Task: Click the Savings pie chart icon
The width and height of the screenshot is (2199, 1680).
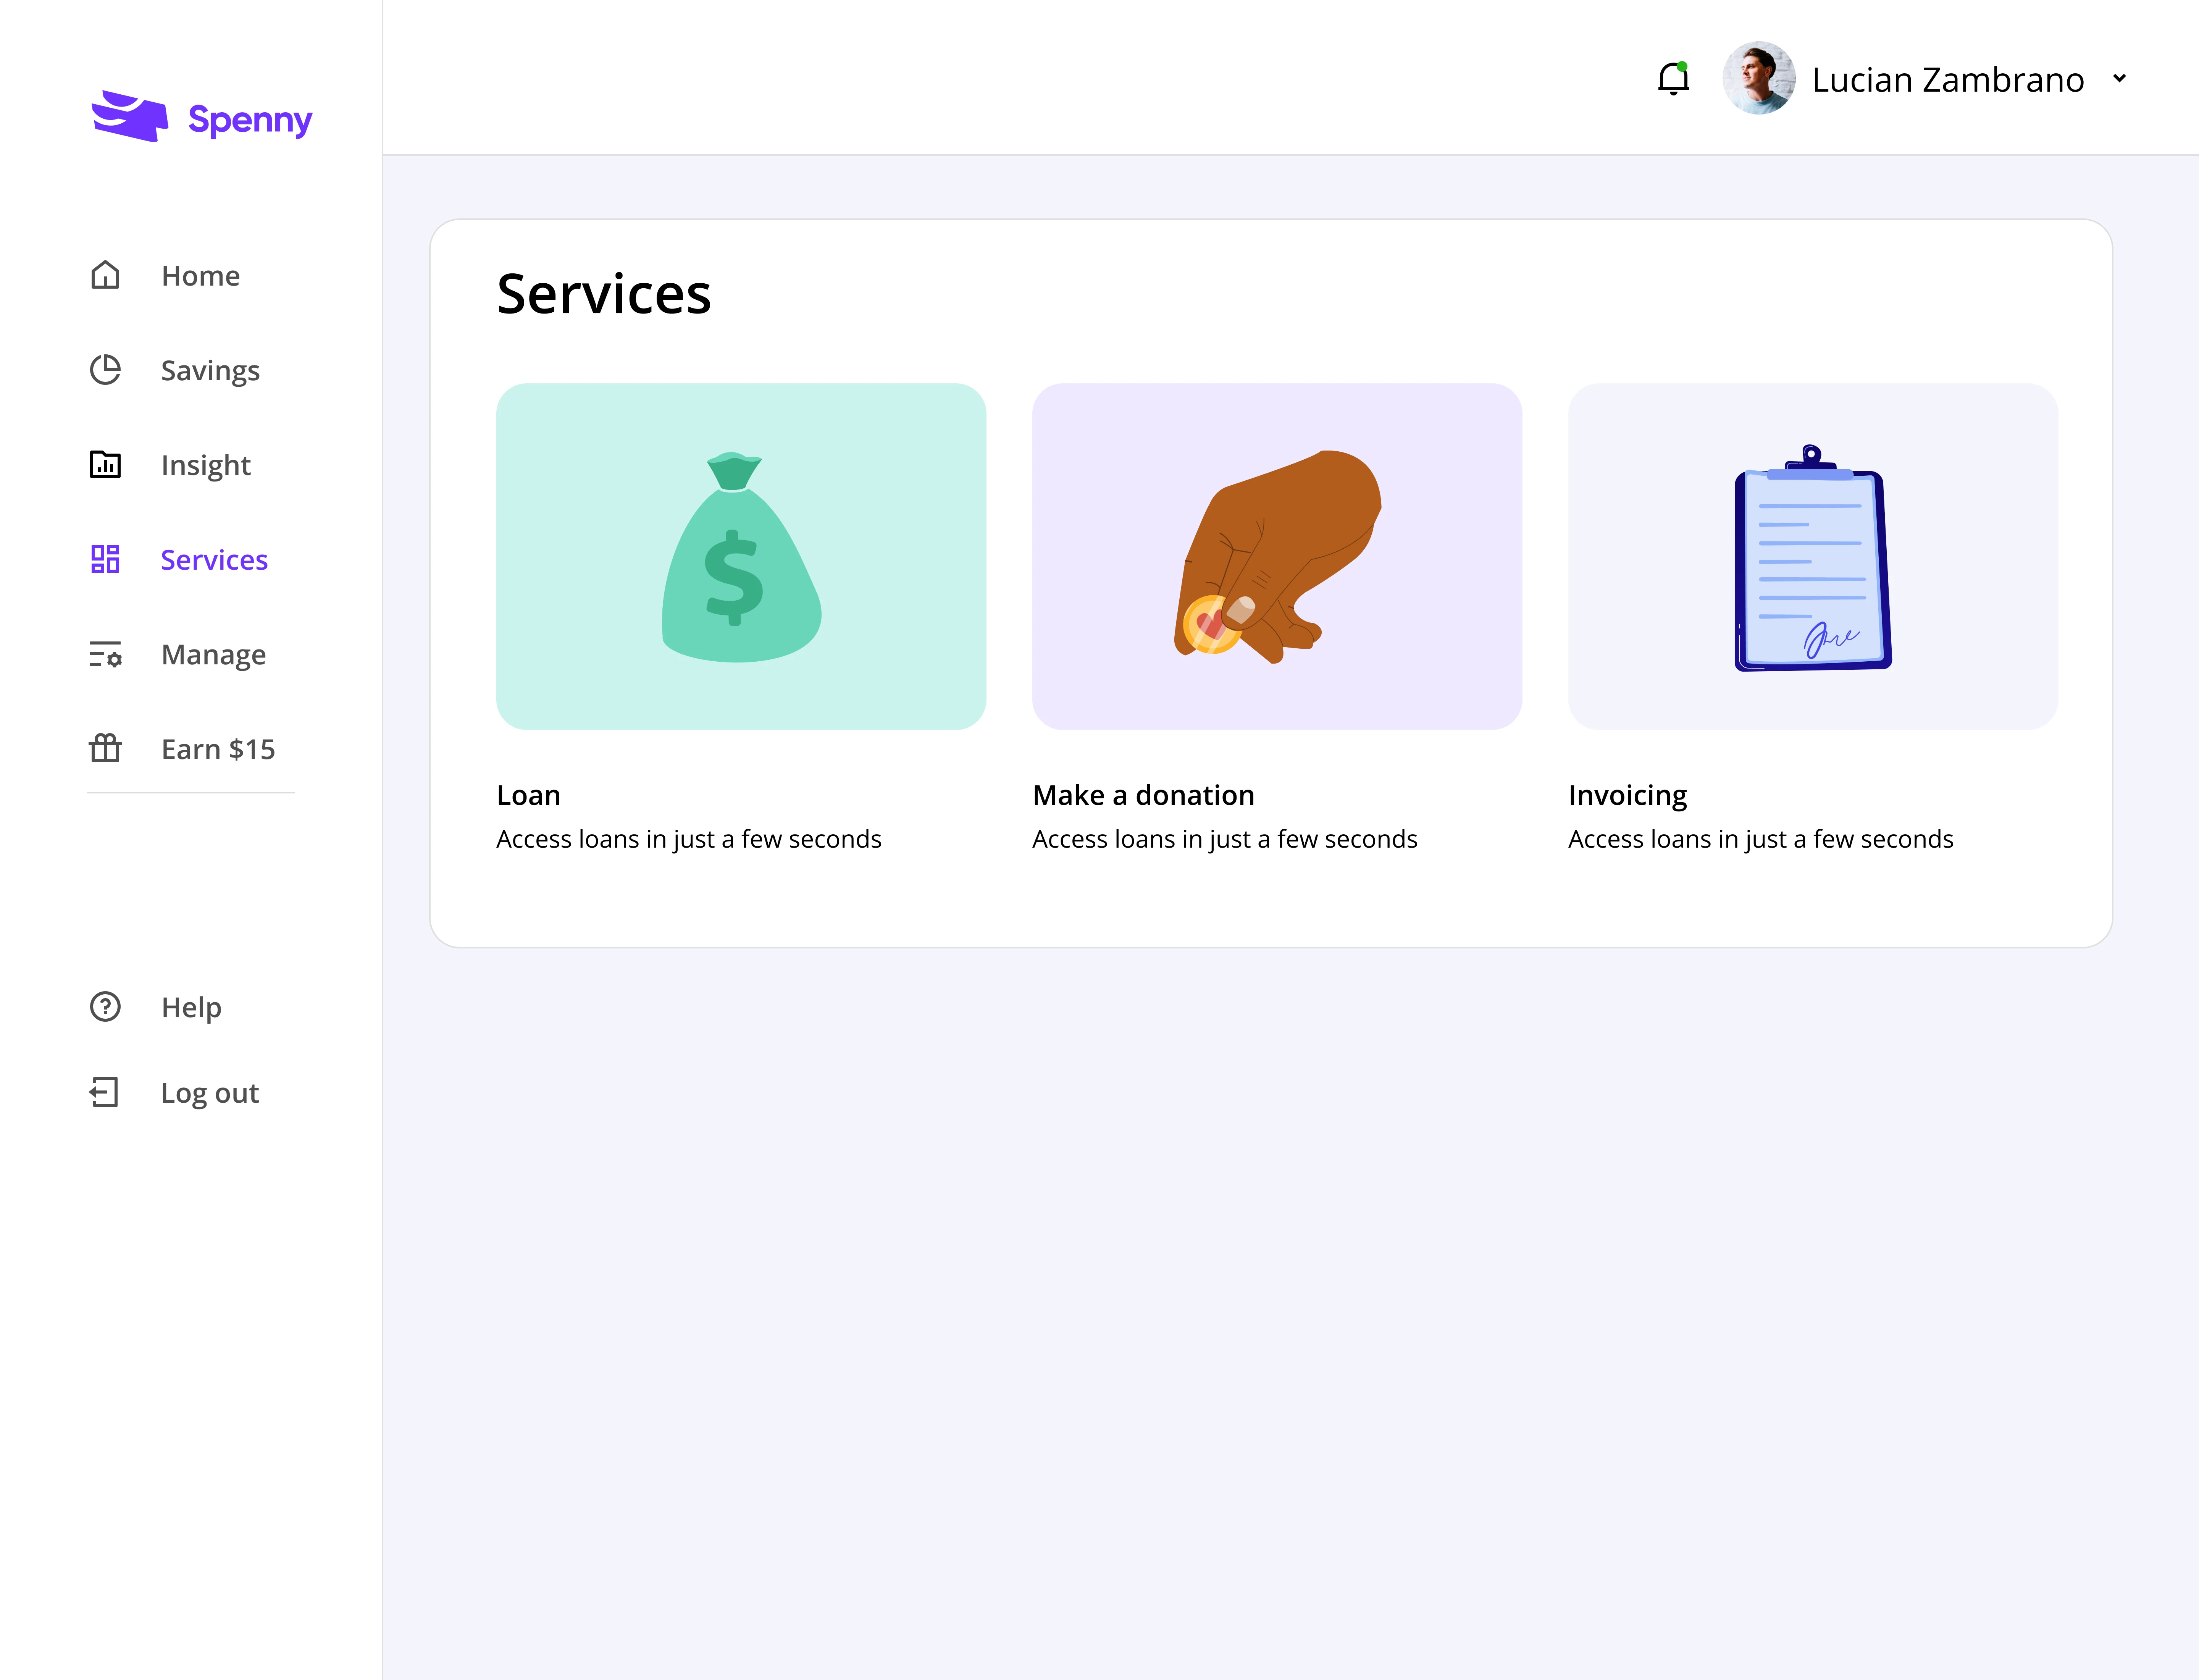Action: tap(105, 370)
